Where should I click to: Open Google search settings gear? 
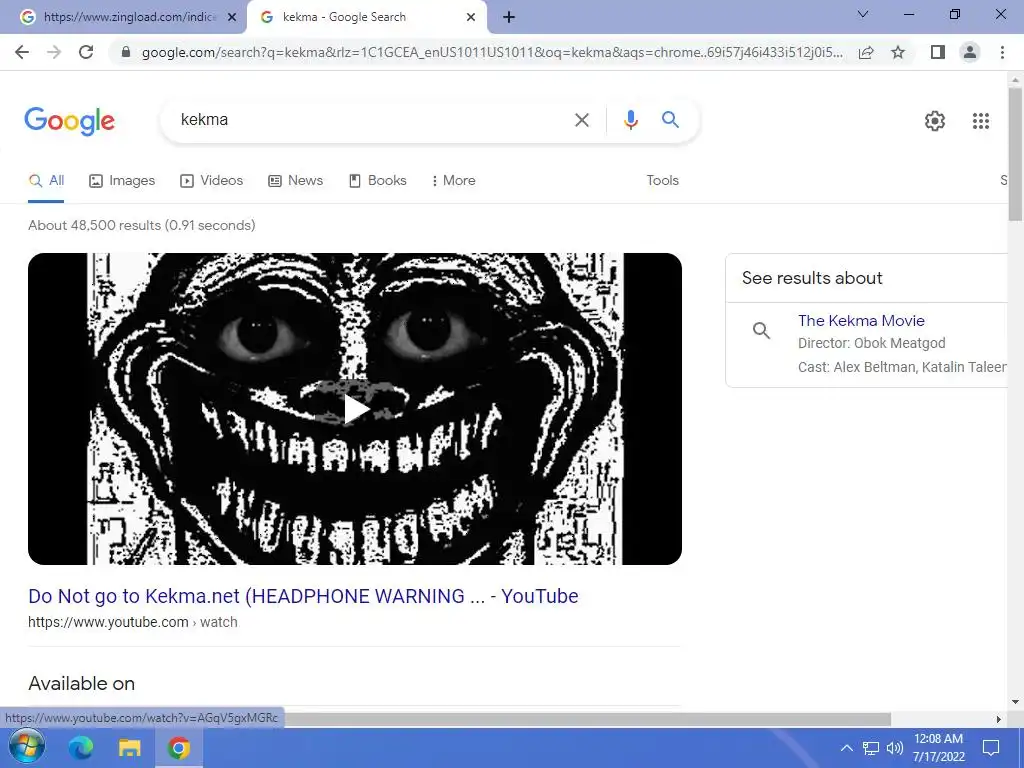point(935,121)
